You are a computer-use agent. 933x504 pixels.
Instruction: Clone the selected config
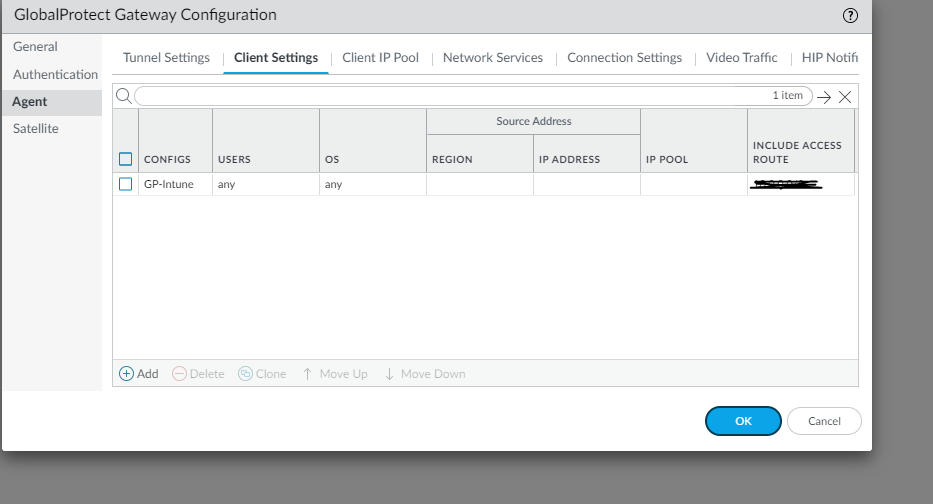click(x=262, y=374)
